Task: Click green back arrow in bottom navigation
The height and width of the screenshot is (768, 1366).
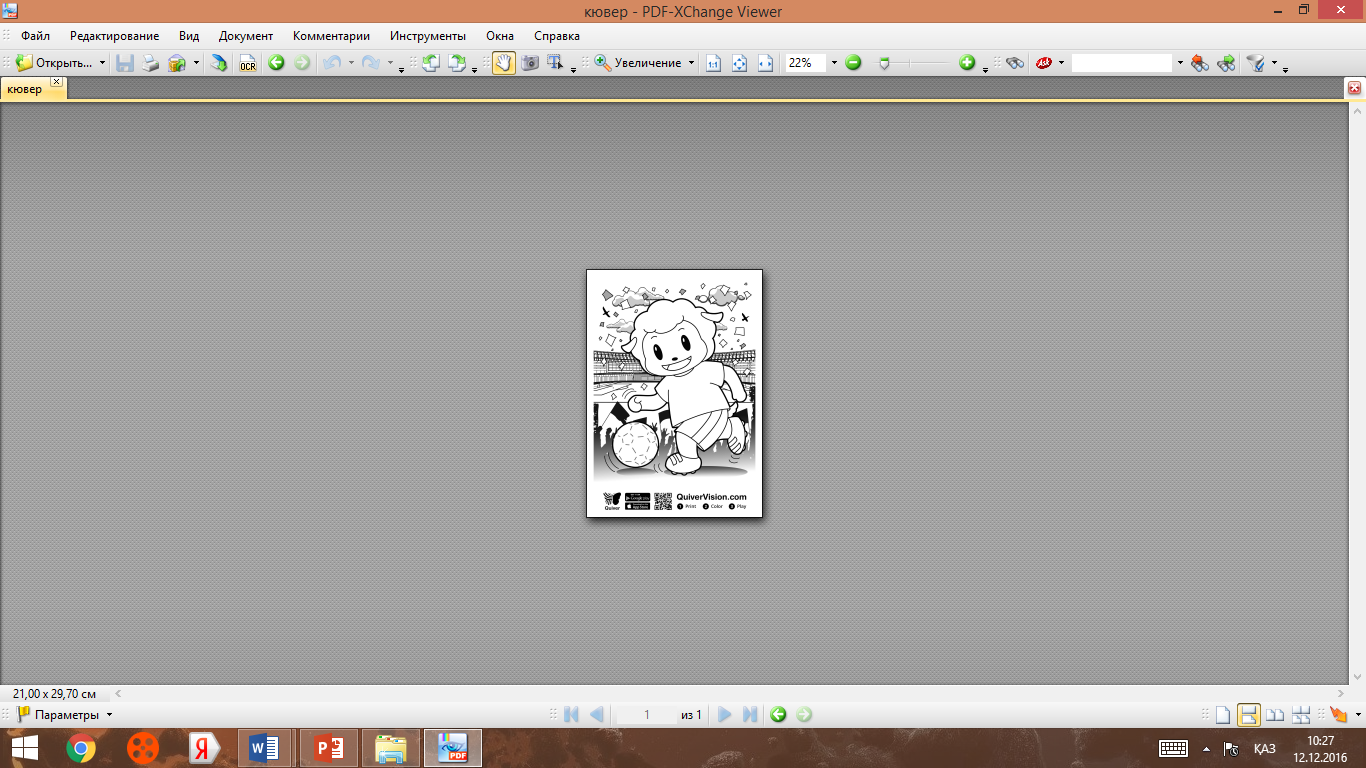Action: [x=778, y=715]
